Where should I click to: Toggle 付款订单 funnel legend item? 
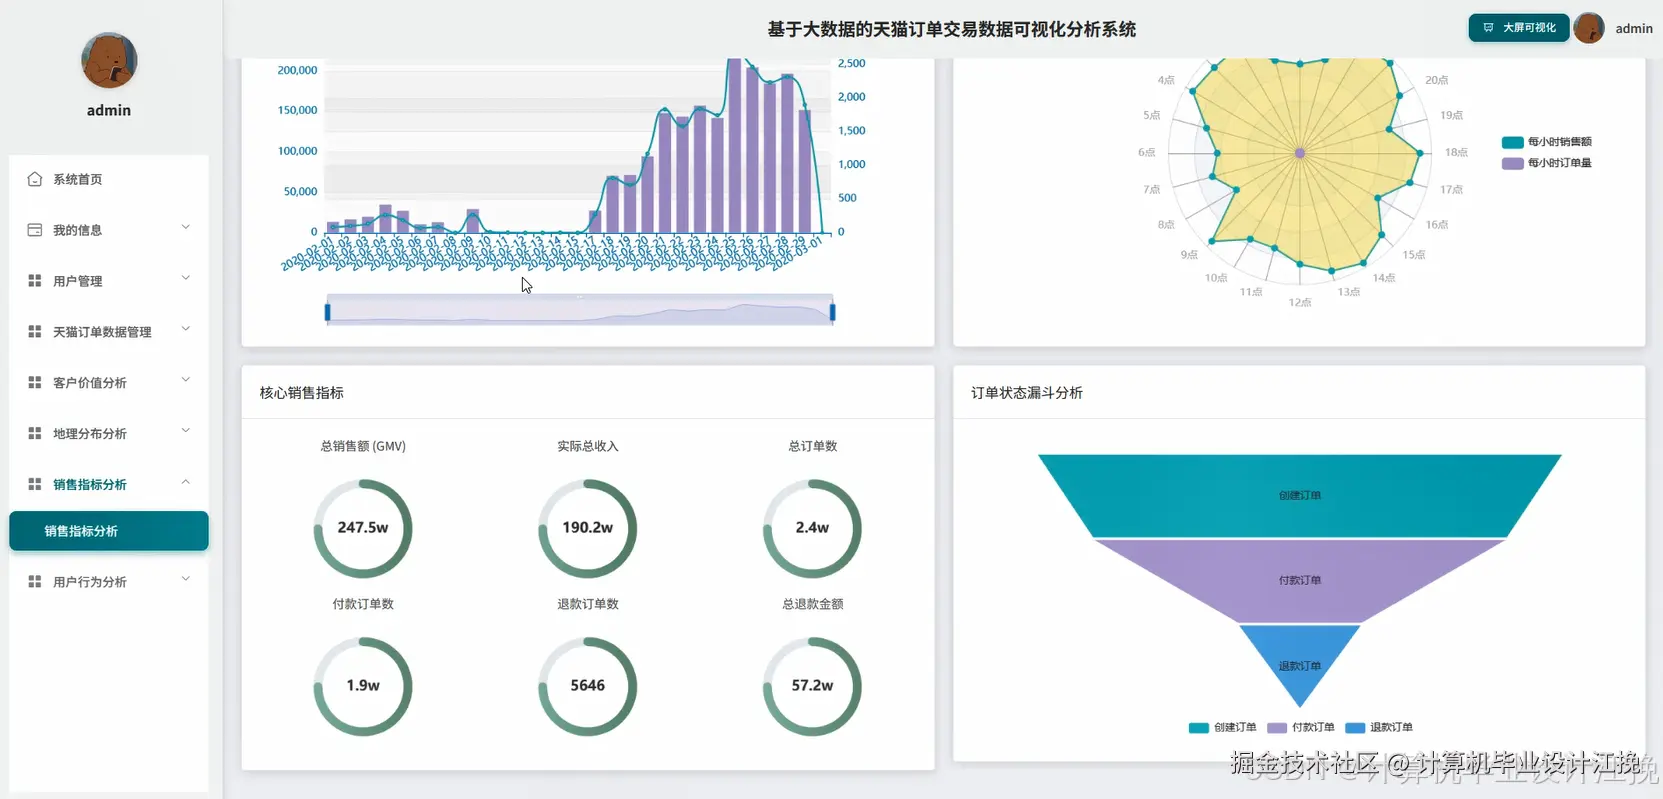click(1301, 727)
